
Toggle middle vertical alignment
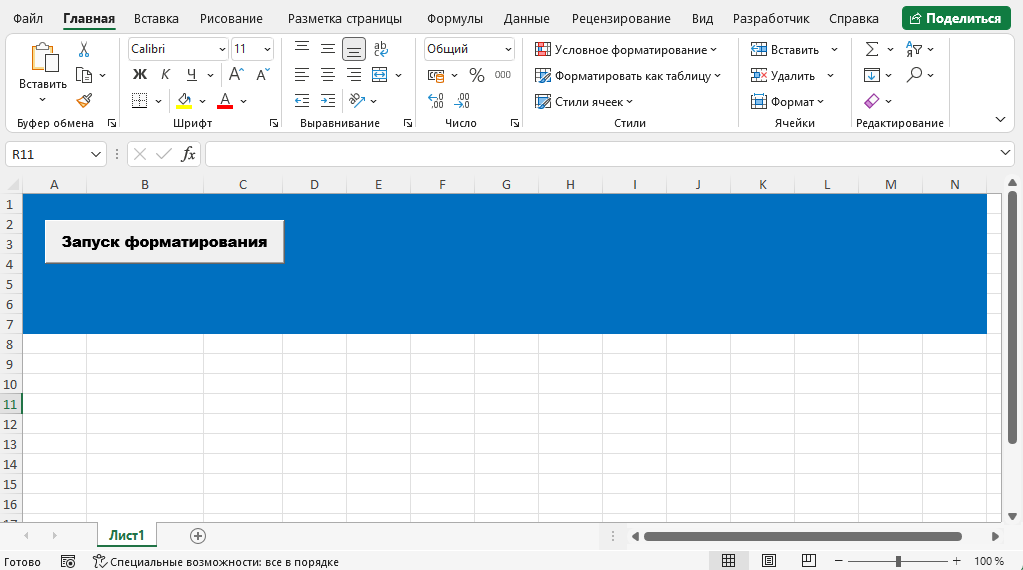(x=328, y=49)
